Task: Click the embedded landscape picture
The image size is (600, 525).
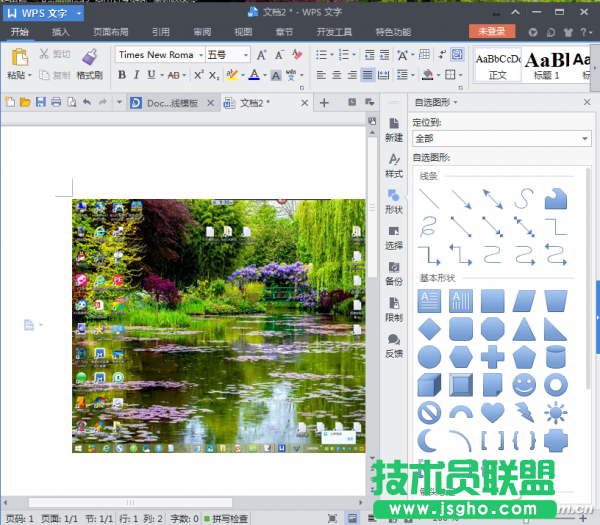Action: (219, 325)
